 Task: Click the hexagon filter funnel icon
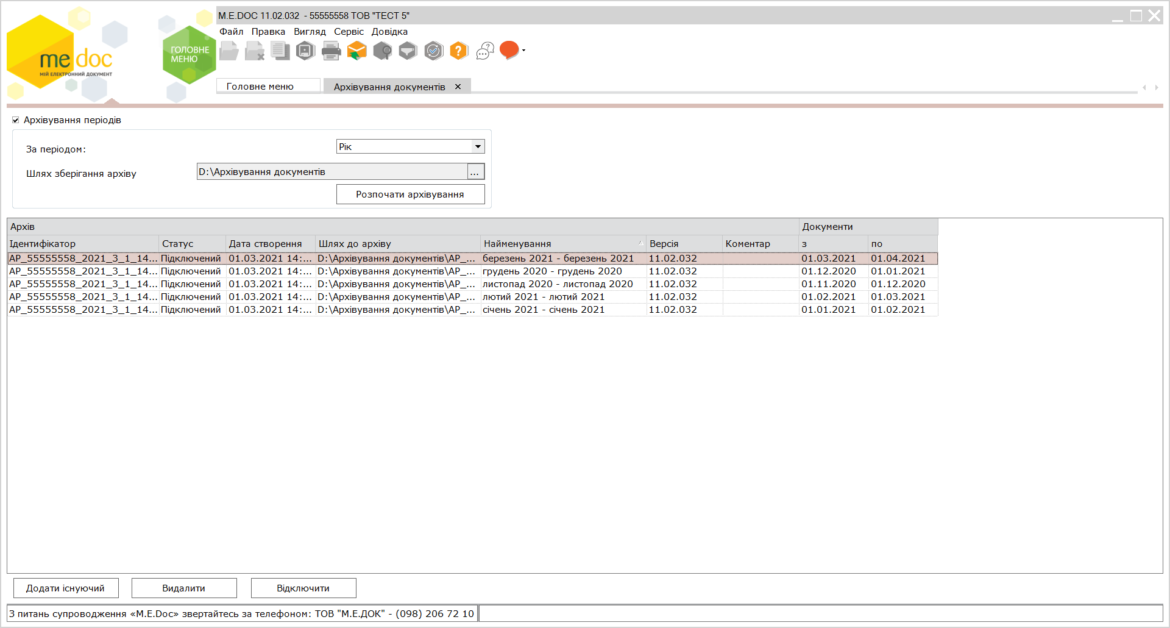pyautogui.click(x=407, y=51)
